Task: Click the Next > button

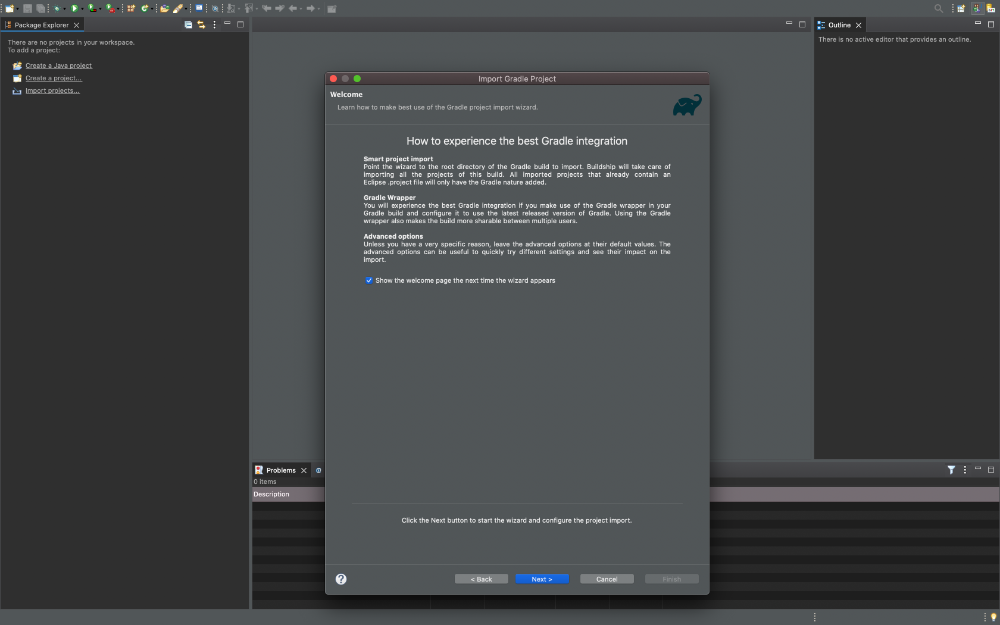Action: [542, 579]
